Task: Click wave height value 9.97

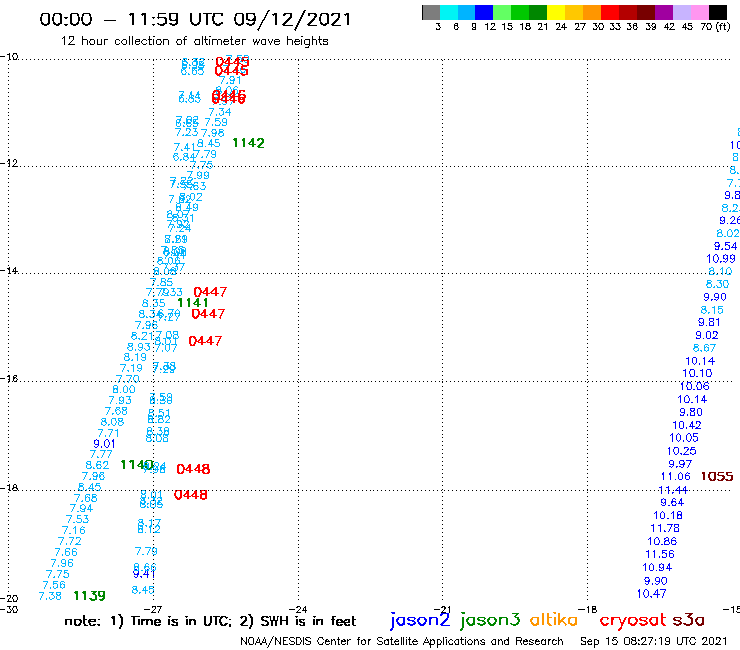Action: pyautogui.click(x=680, y=464)
